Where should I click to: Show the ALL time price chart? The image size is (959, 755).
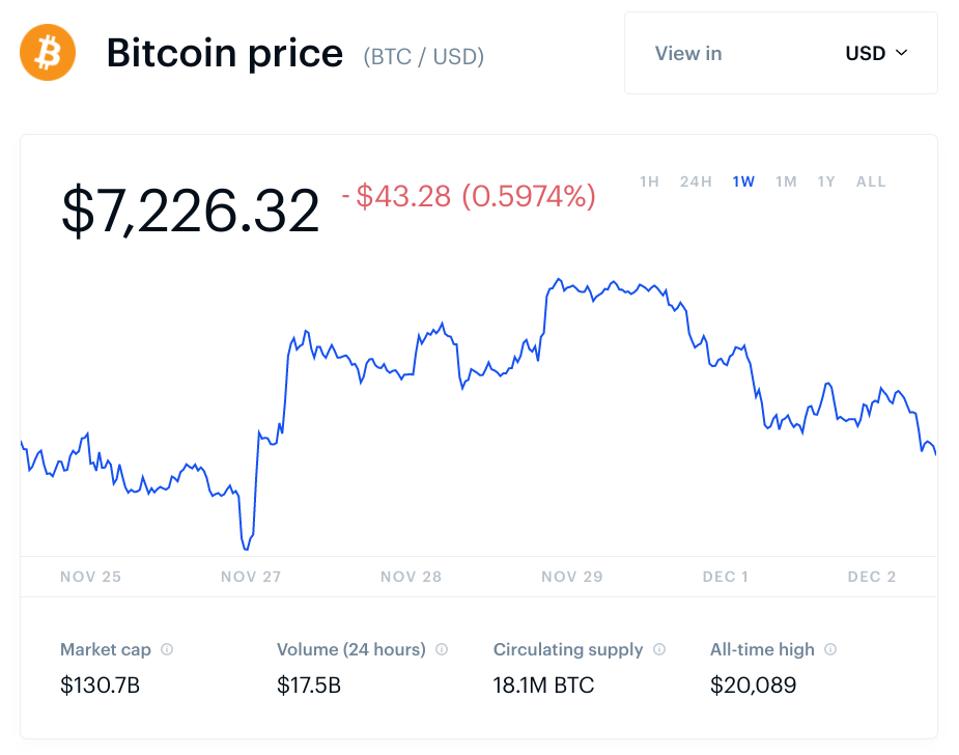point(870,182)
